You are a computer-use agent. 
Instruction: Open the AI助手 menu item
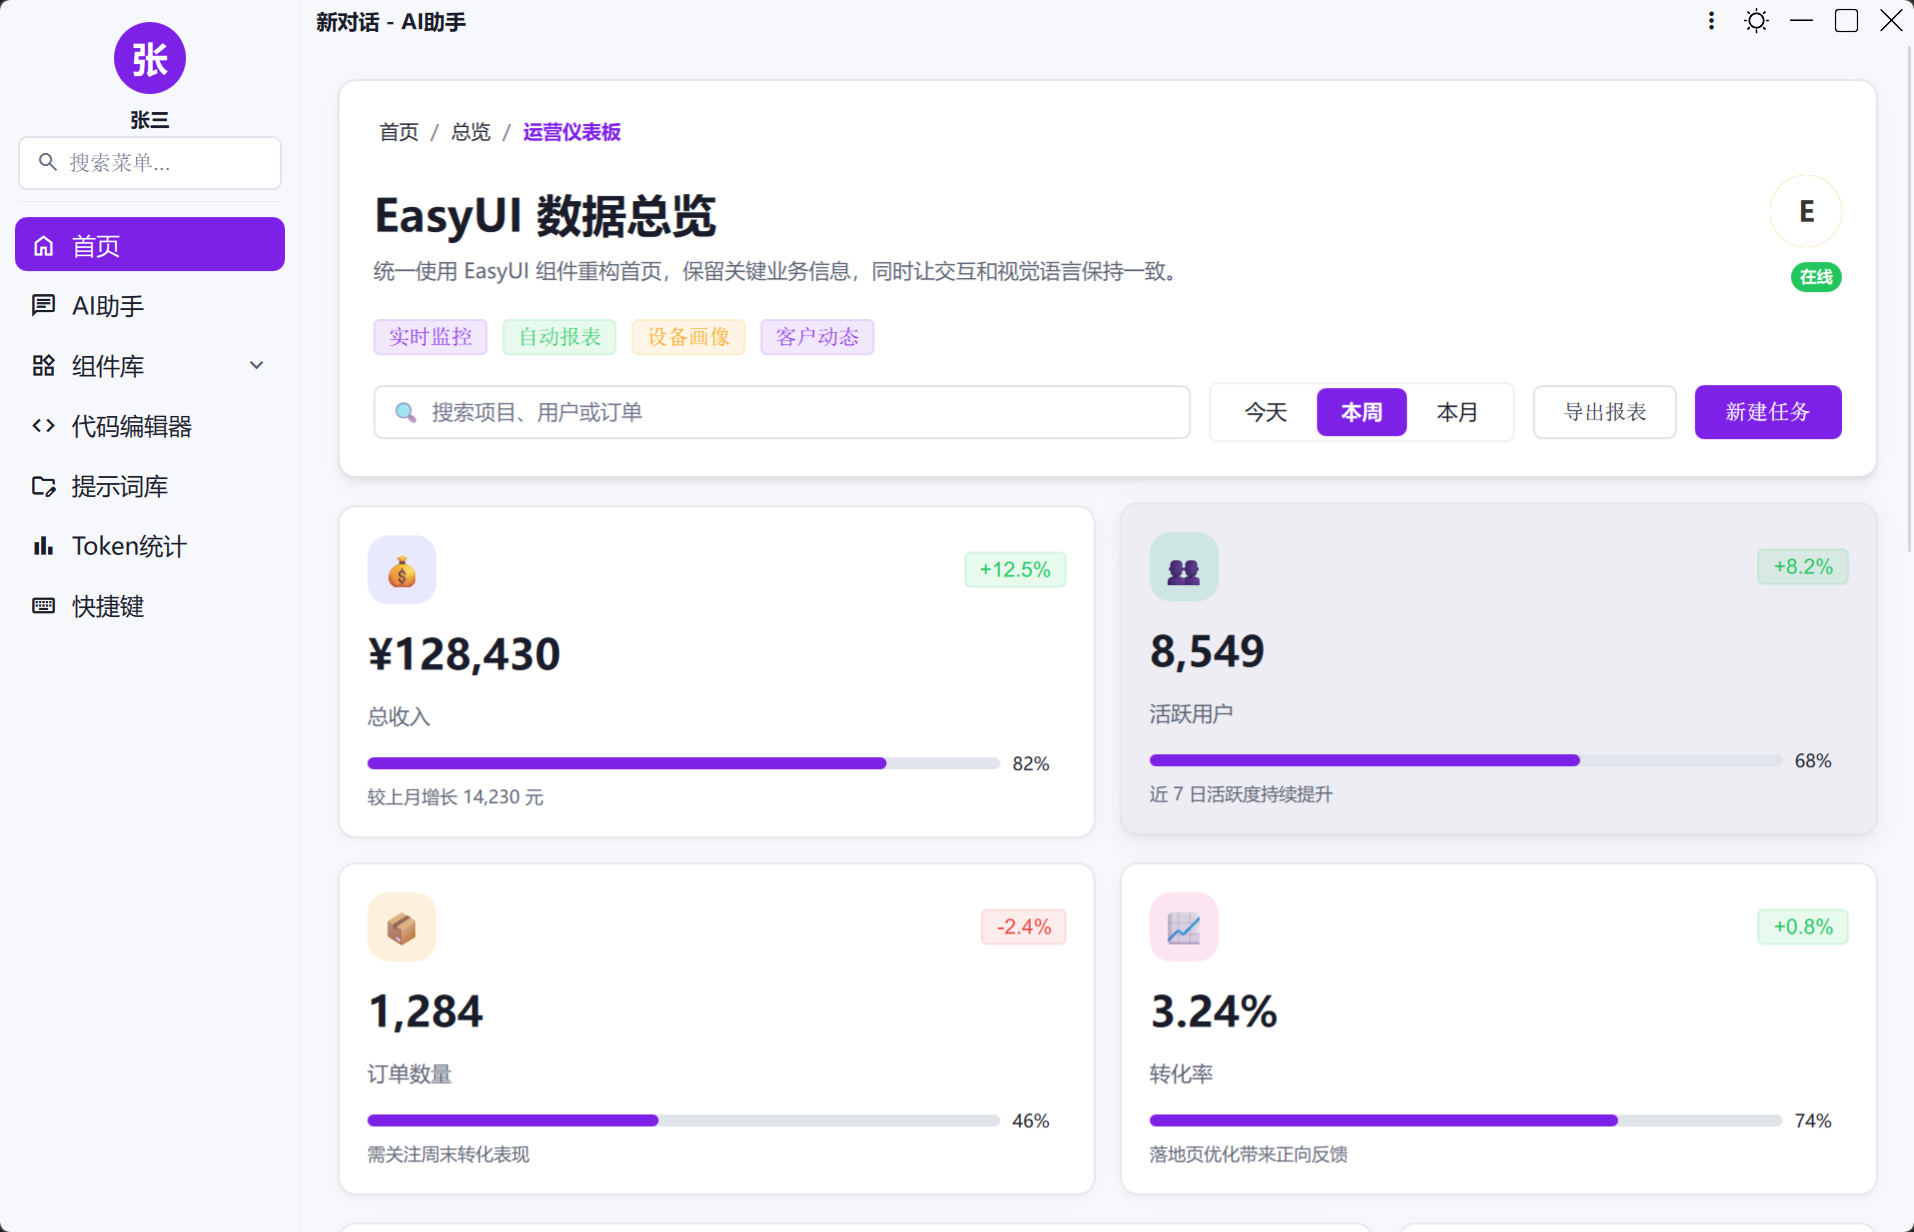[x=150, y=305]
